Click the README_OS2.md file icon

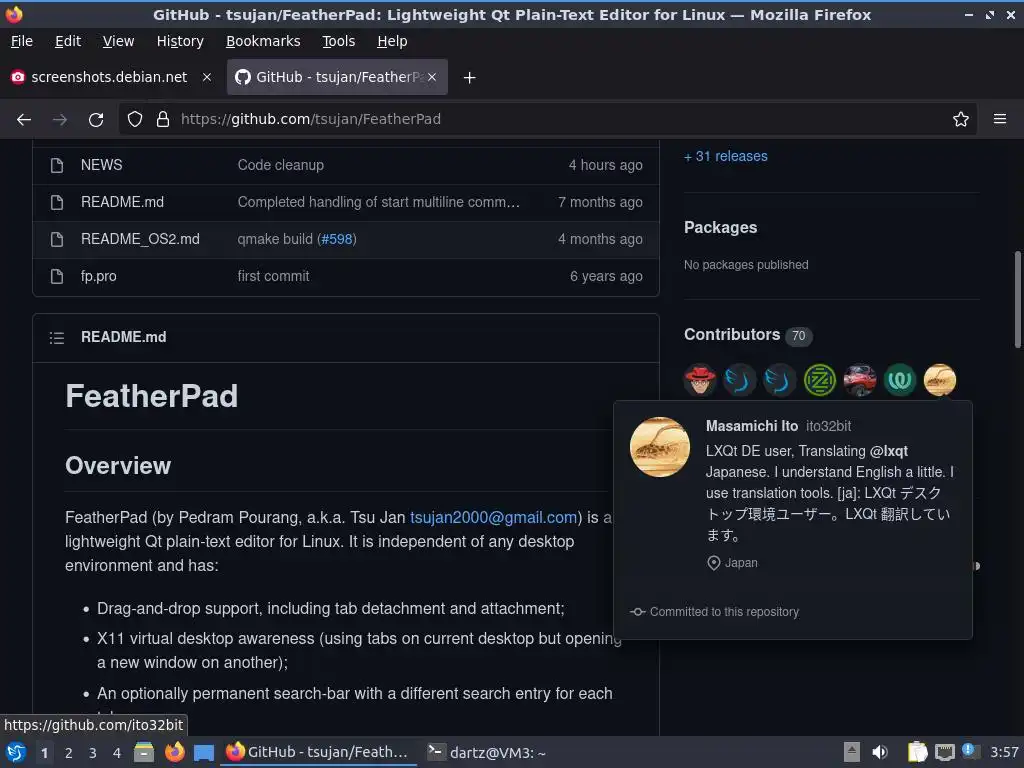point(57,240)
